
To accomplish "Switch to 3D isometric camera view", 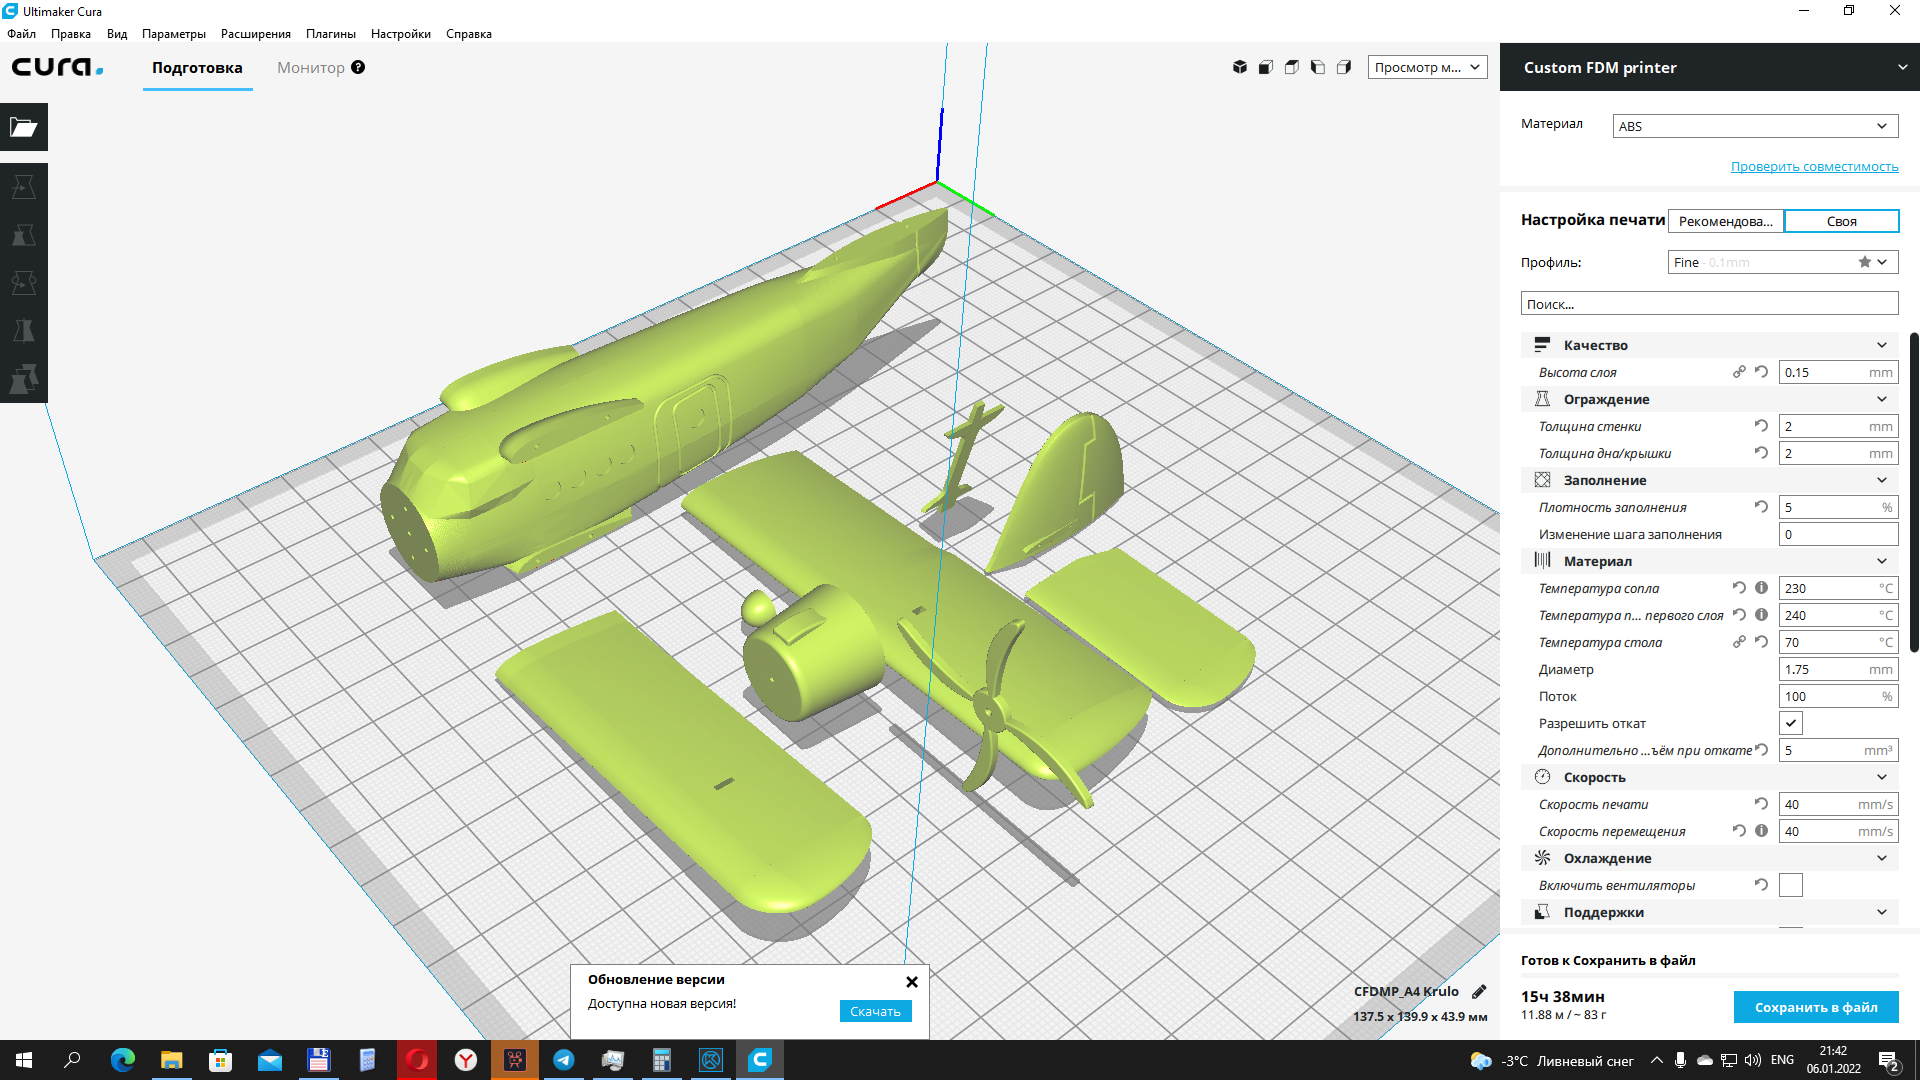I will pyautogui.click(x=1240, y=67).
